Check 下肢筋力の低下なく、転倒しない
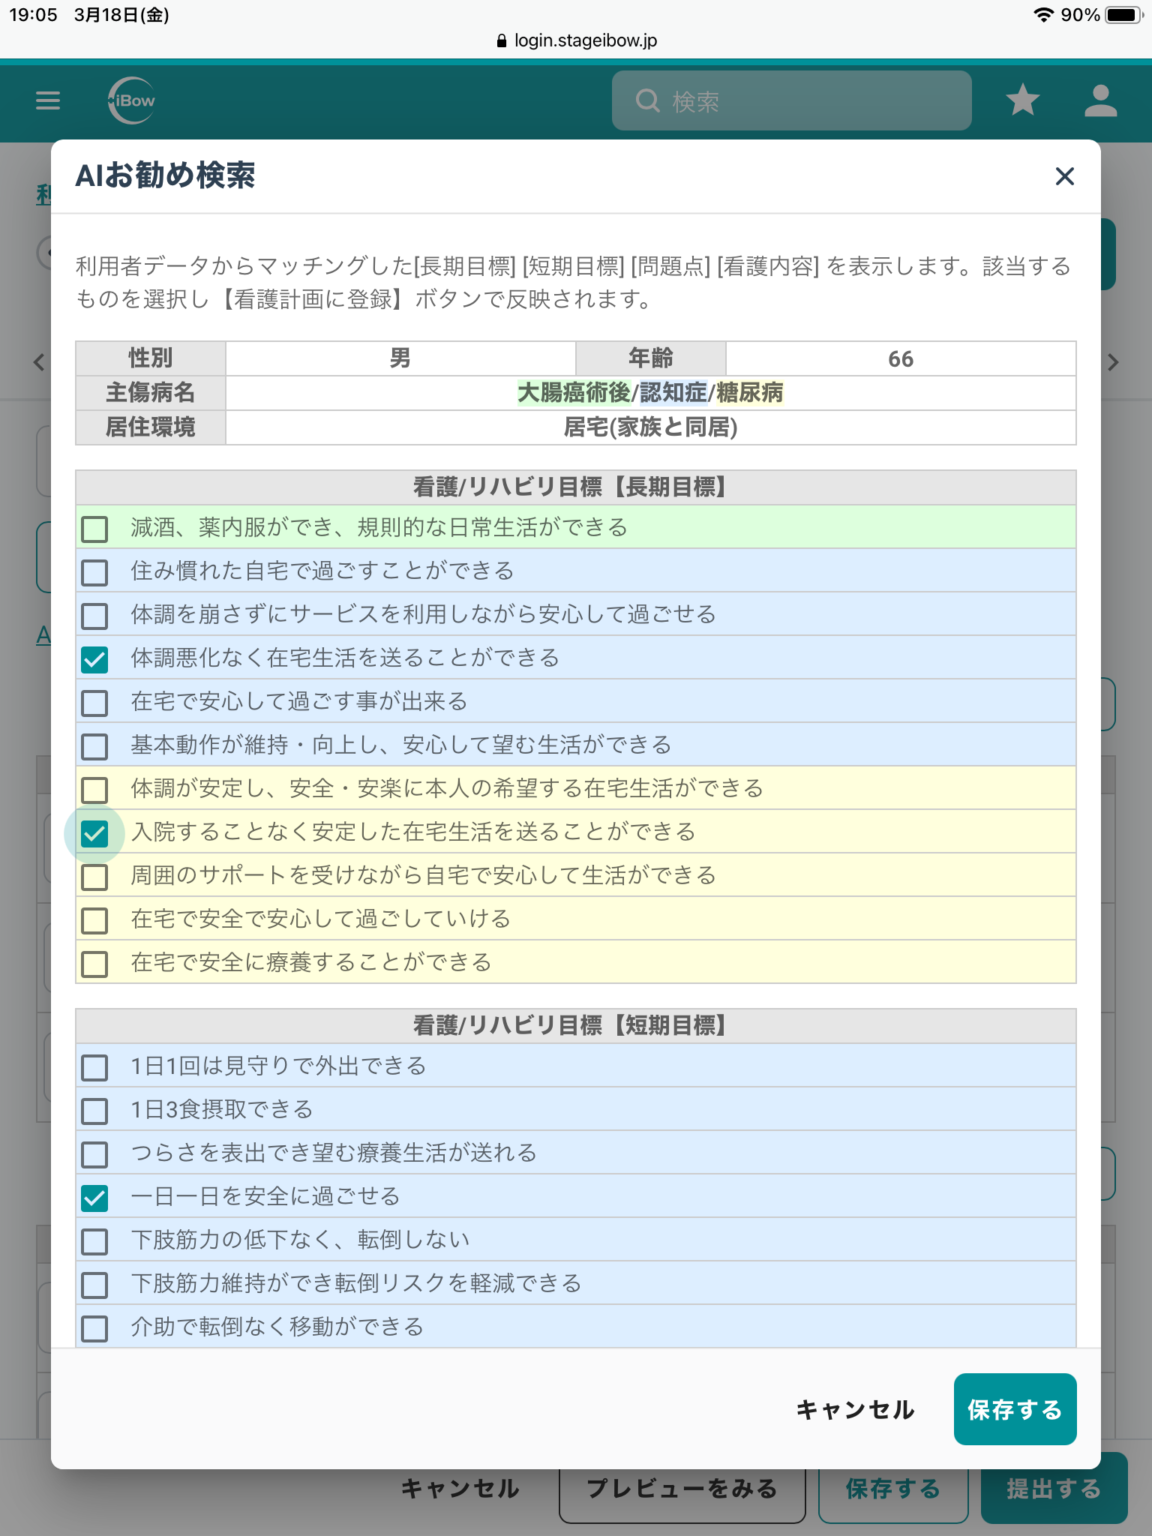Screen dimensions: 1152x1536 tap(95, 1241)
